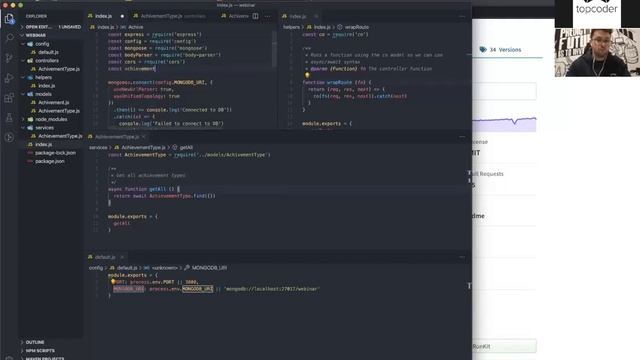This screenshot has height=360, width=640.
Task: Click the presenter webcam thumbnail
Action: point(597,53)
